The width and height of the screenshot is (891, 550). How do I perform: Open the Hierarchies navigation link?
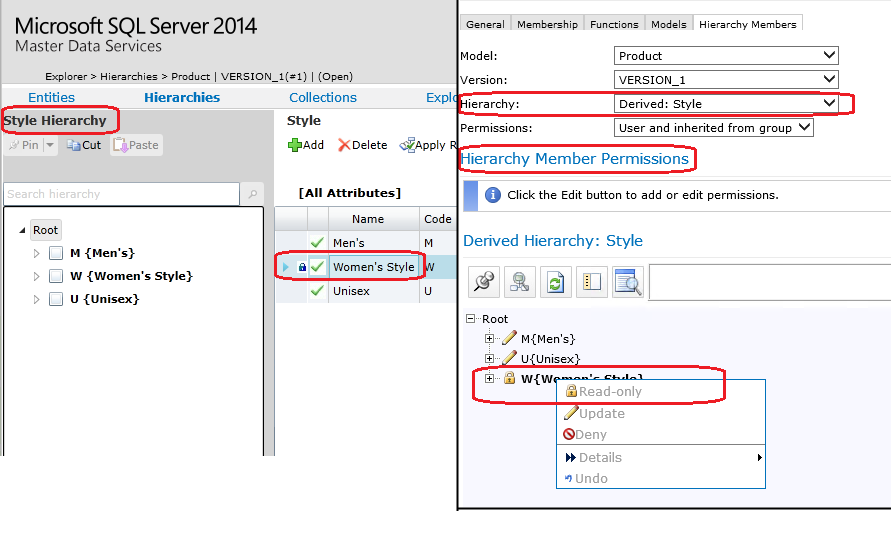click(182, 97)
